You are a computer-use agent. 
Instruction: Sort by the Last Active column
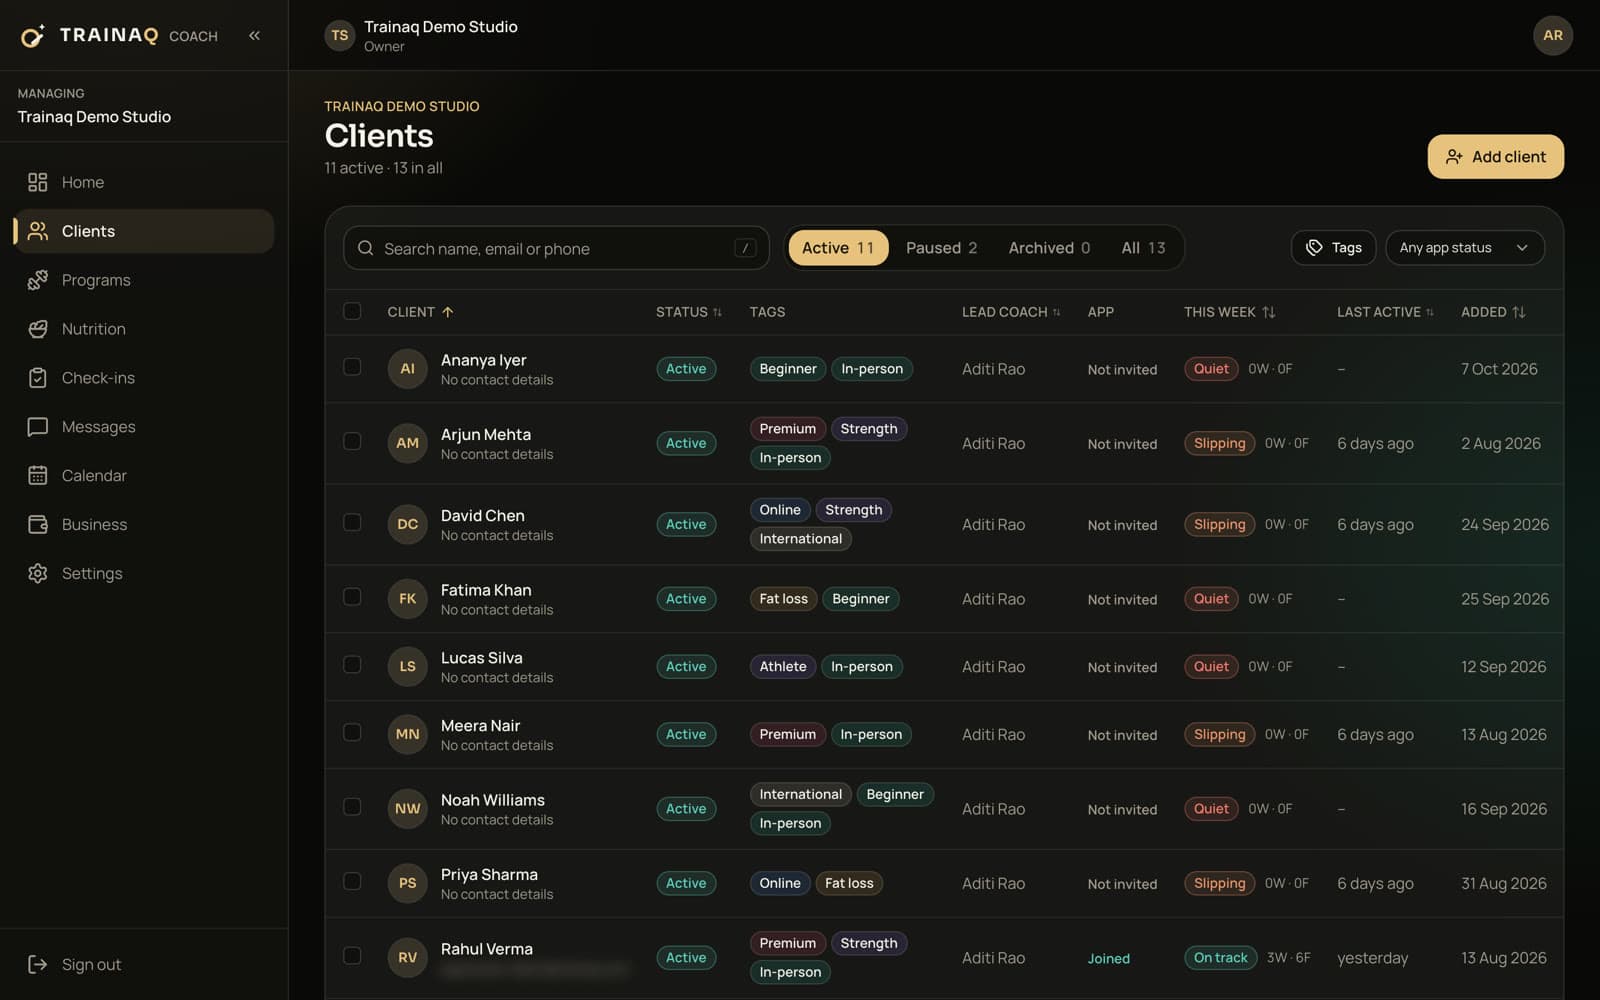click(x=1386, y=312)
